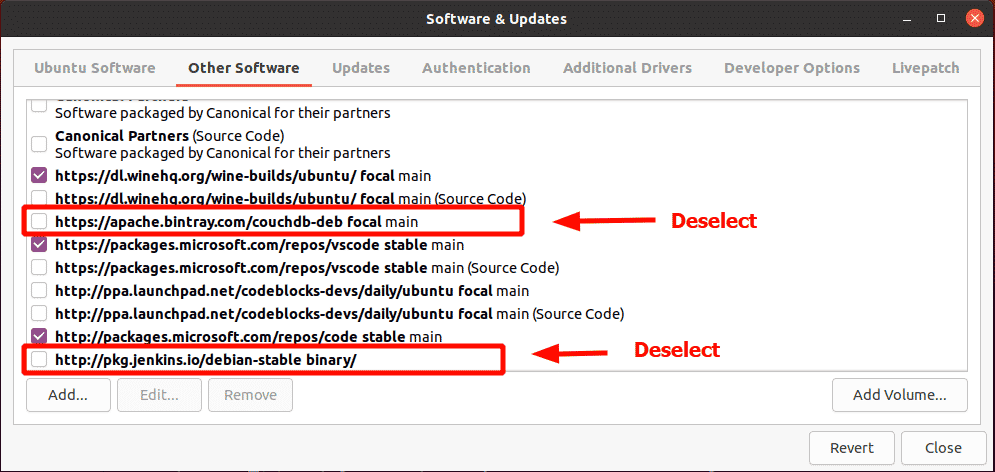The width and height of the screenshot is (995, 472).
Task: Minimize the Software & Updates window
Action: (909, 18)
